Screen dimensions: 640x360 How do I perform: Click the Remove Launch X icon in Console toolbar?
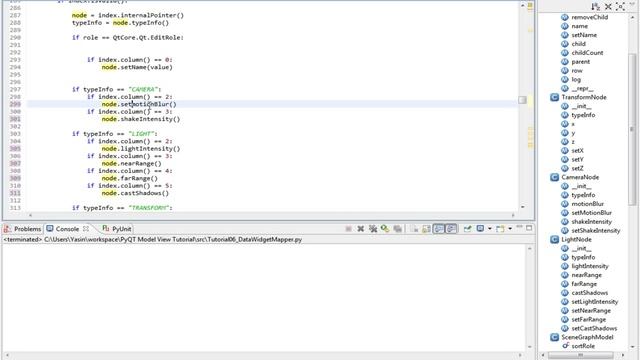361,229
